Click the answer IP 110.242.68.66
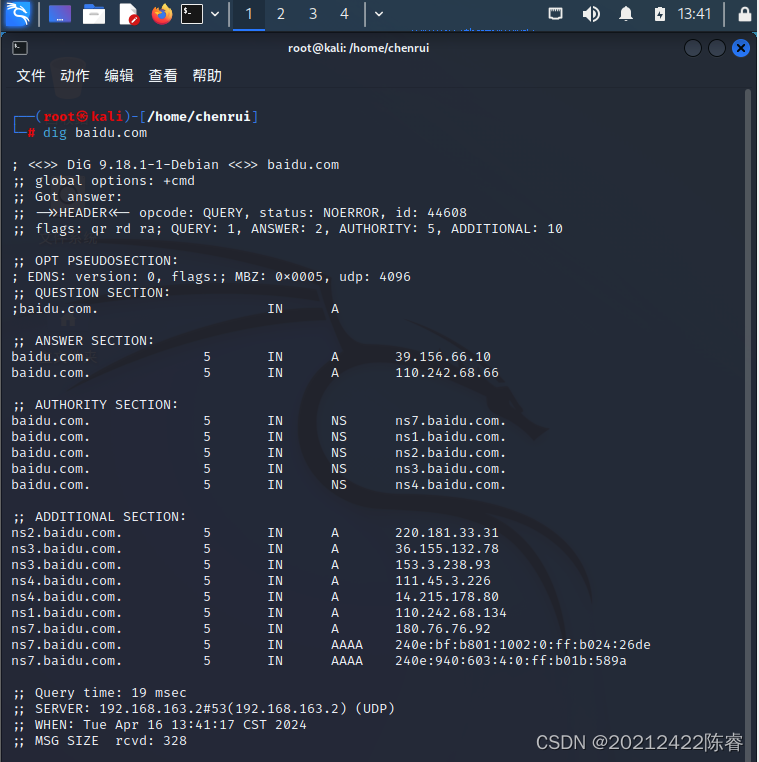The width and height of the screenshot is (759, 762). point(447,373)
